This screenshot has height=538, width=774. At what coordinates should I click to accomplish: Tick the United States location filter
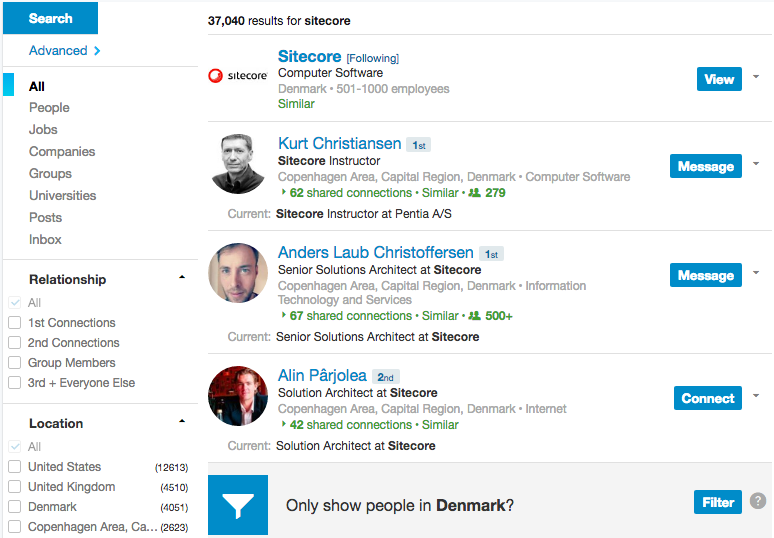click(14, 467)
